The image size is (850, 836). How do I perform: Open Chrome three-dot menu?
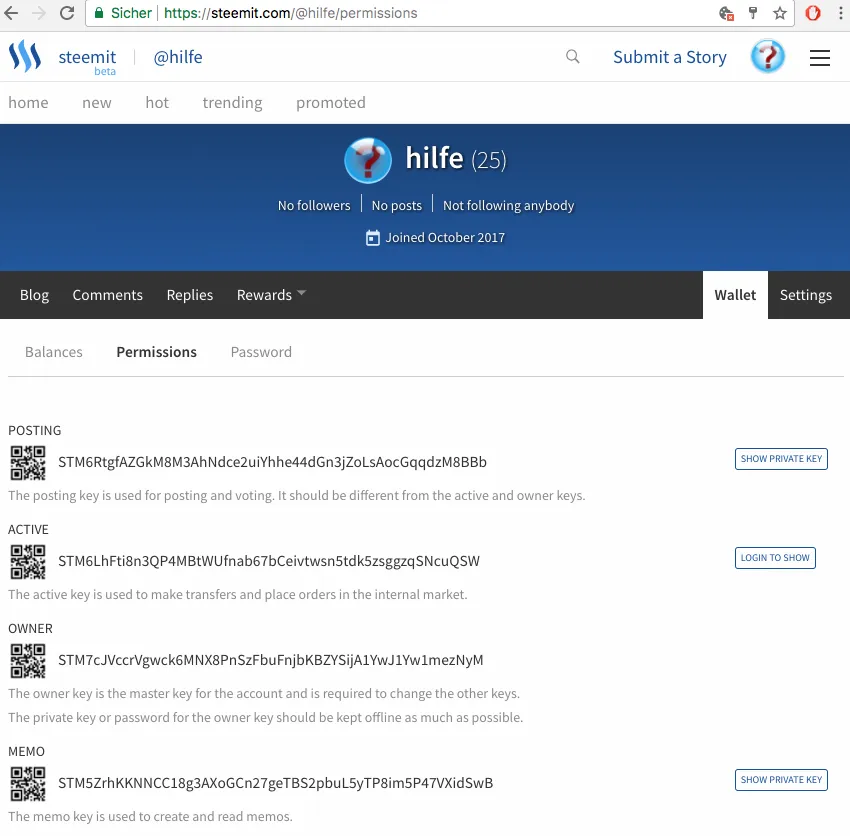click(x=841, y=13)
